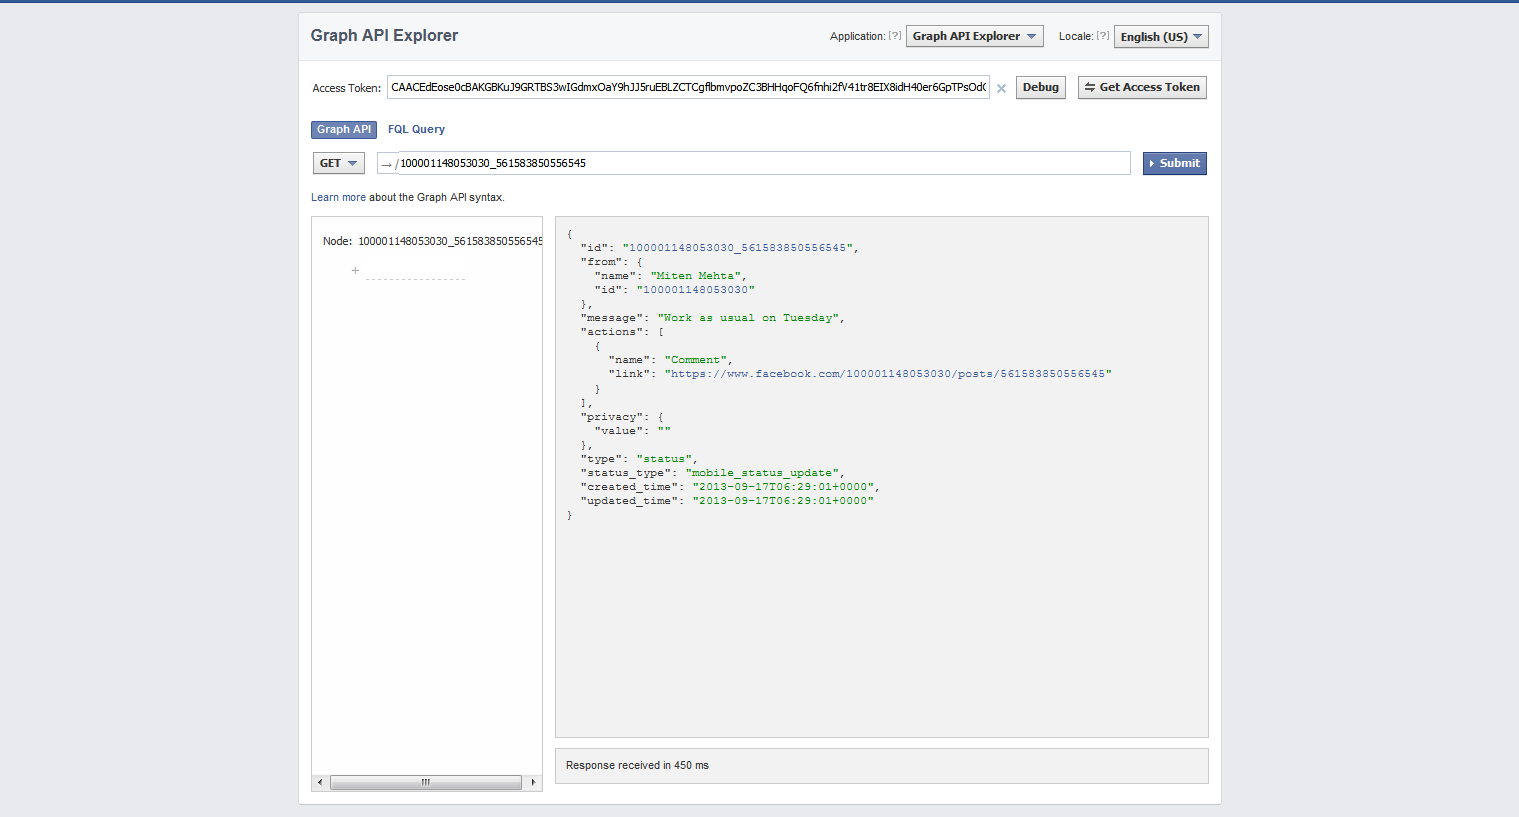Click the Application help [?] icon

pos(895,36)
